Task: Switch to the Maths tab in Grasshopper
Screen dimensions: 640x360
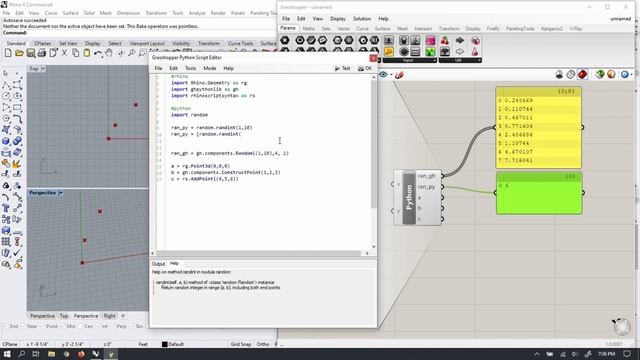Action: (309, 29)
